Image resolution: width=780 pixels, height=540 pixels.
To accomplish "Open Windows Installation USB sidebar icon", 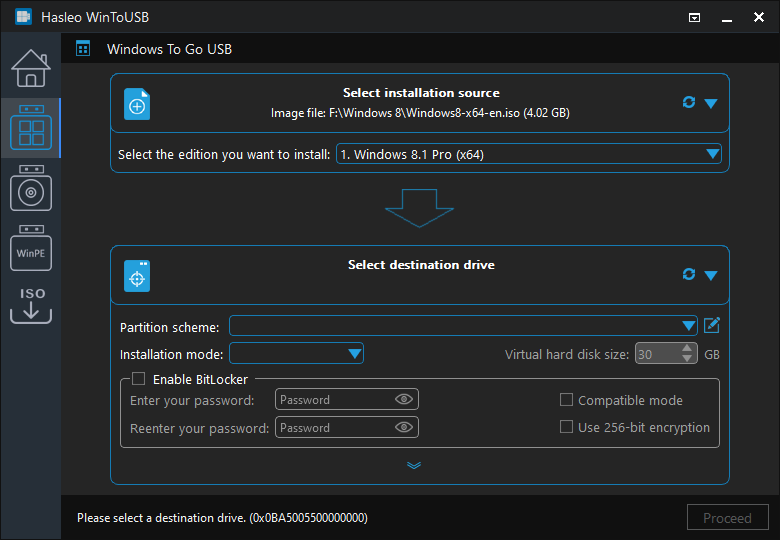I will (31, 188).
